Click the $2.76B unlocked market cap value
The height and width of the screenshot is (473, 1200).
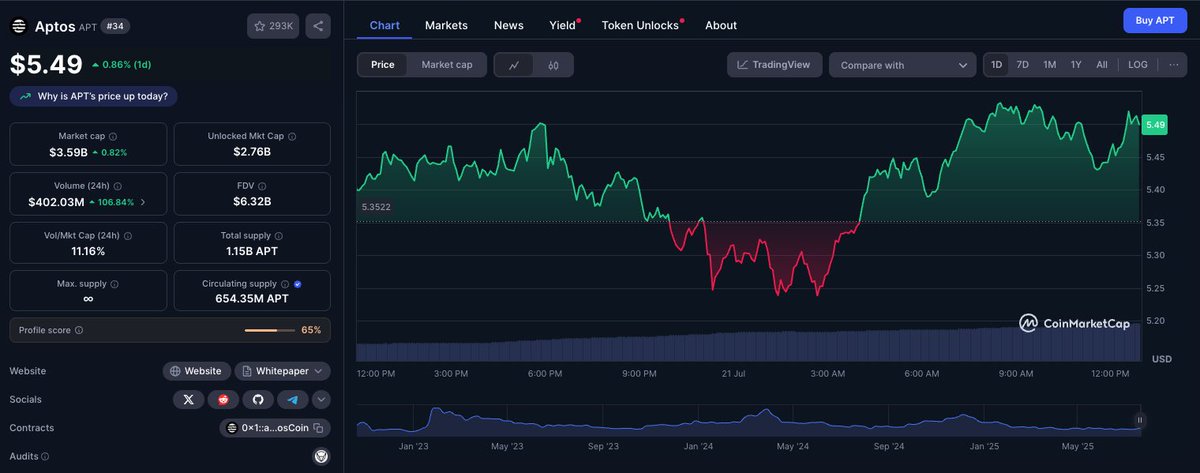tap(252, 152)
